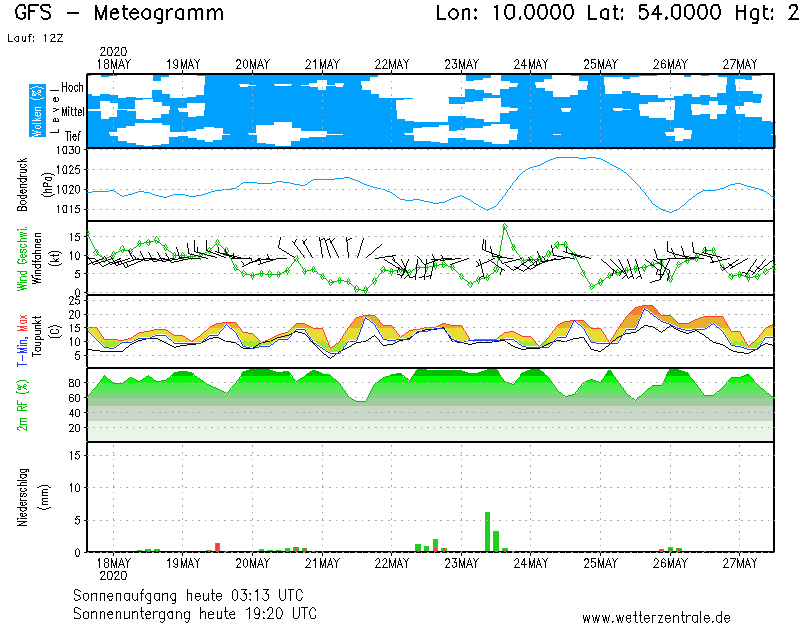Click the Niederschlag axis label
800x625 pixels.
point(22,497)
